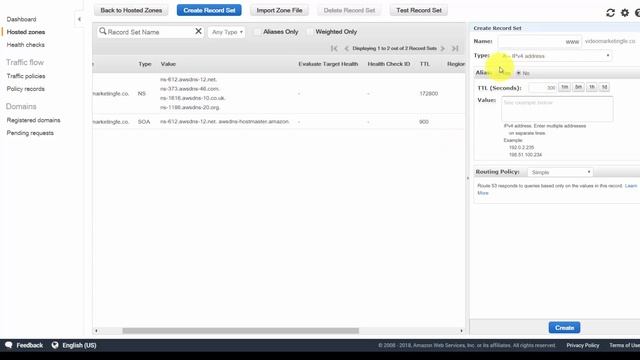Focus the Name input field
Viewport: 640px width, 360px height.
pos(540,41)
